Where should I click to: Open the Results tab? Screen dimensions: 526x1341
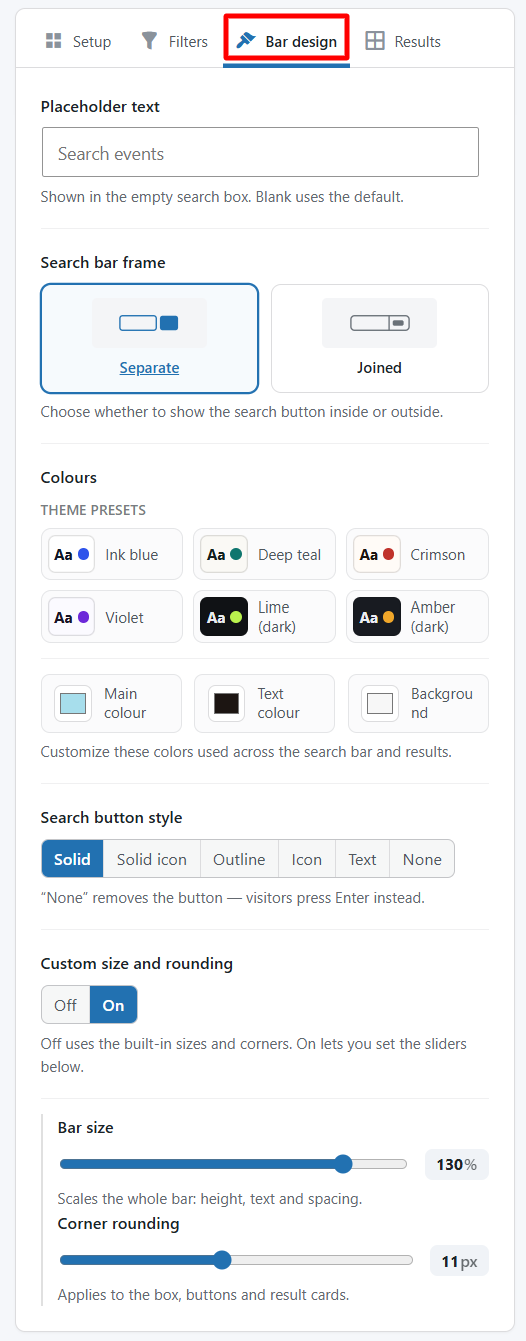pos(403,41)
